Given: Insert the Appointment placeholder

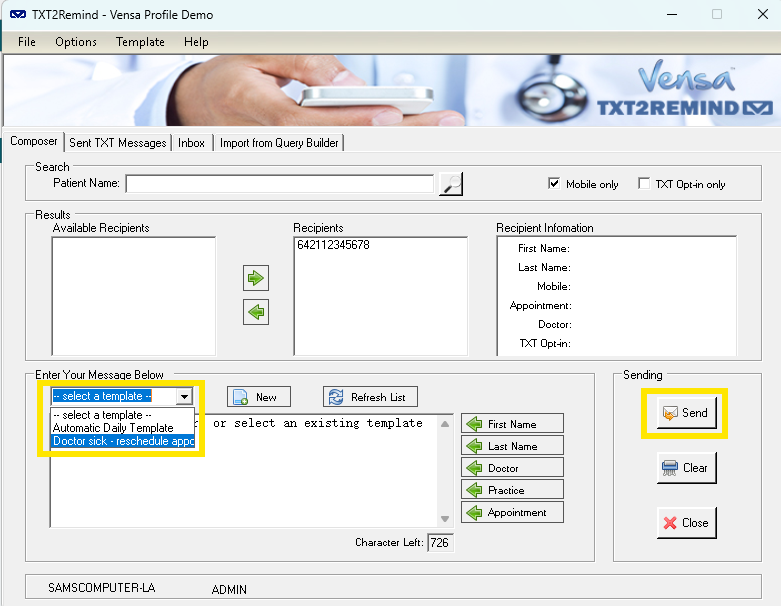Looking at the screenshot, I should tap(513, 512).
